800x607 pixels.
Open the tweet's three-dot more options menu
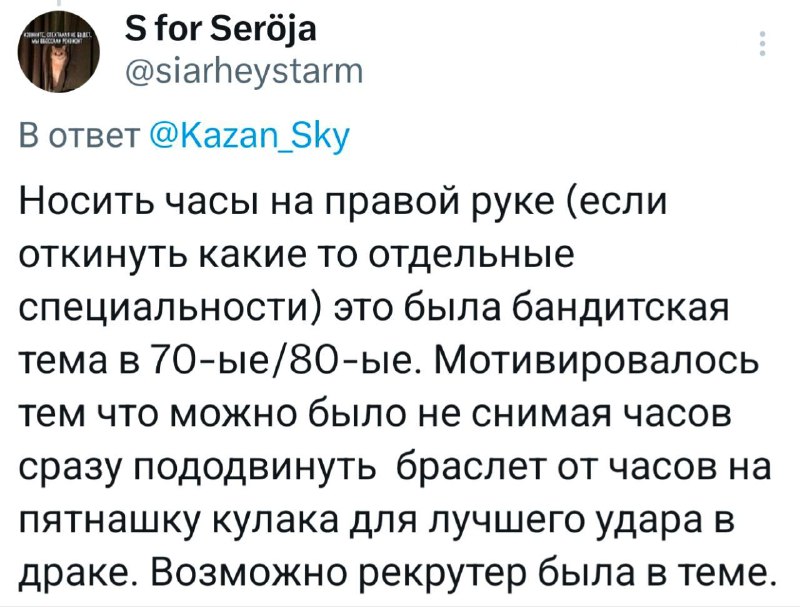762,43
